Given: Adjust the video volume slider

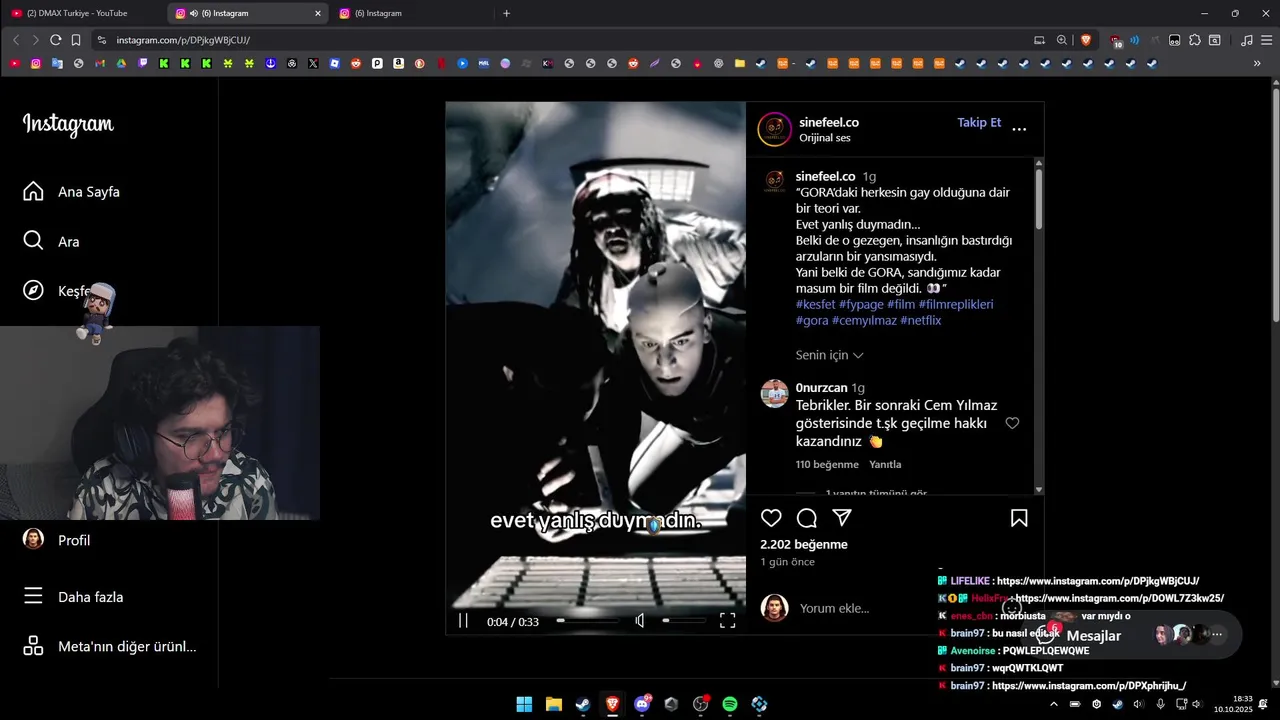Looking at the screenshot, I should tap(683, 621).
